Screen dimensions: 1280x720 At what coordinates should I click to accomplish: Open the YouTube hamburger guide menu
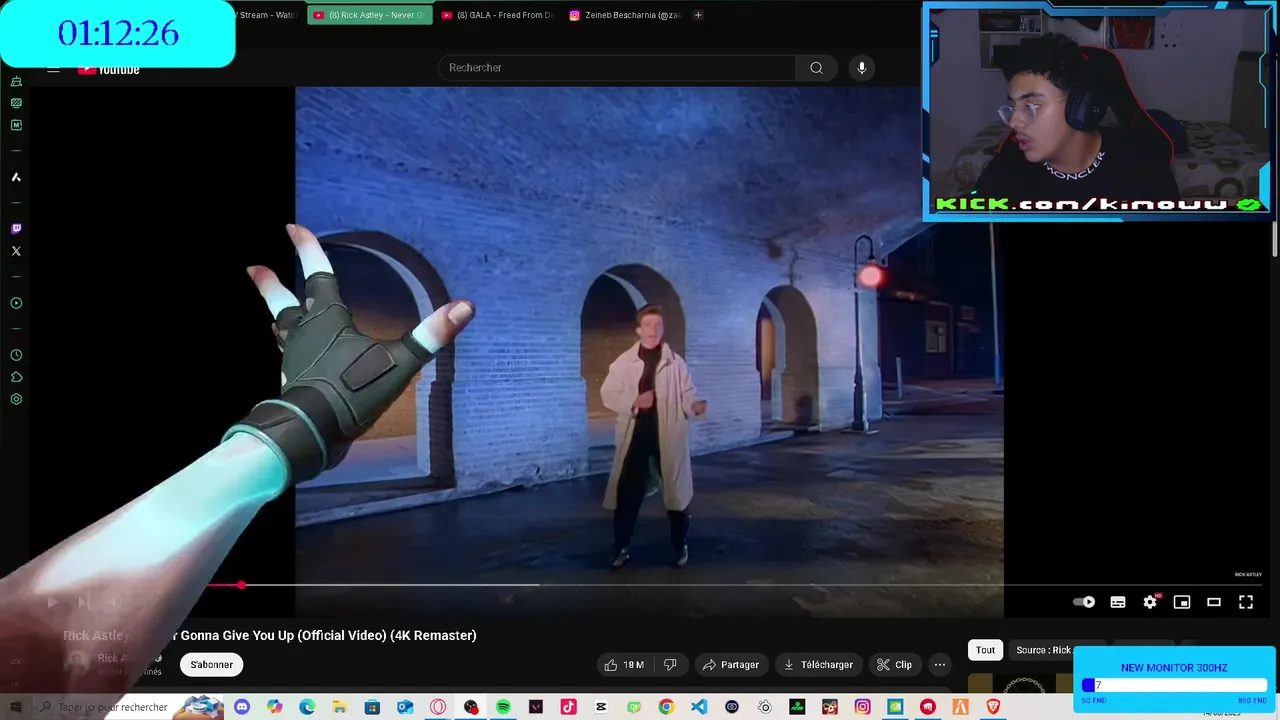tap(53, 69)
